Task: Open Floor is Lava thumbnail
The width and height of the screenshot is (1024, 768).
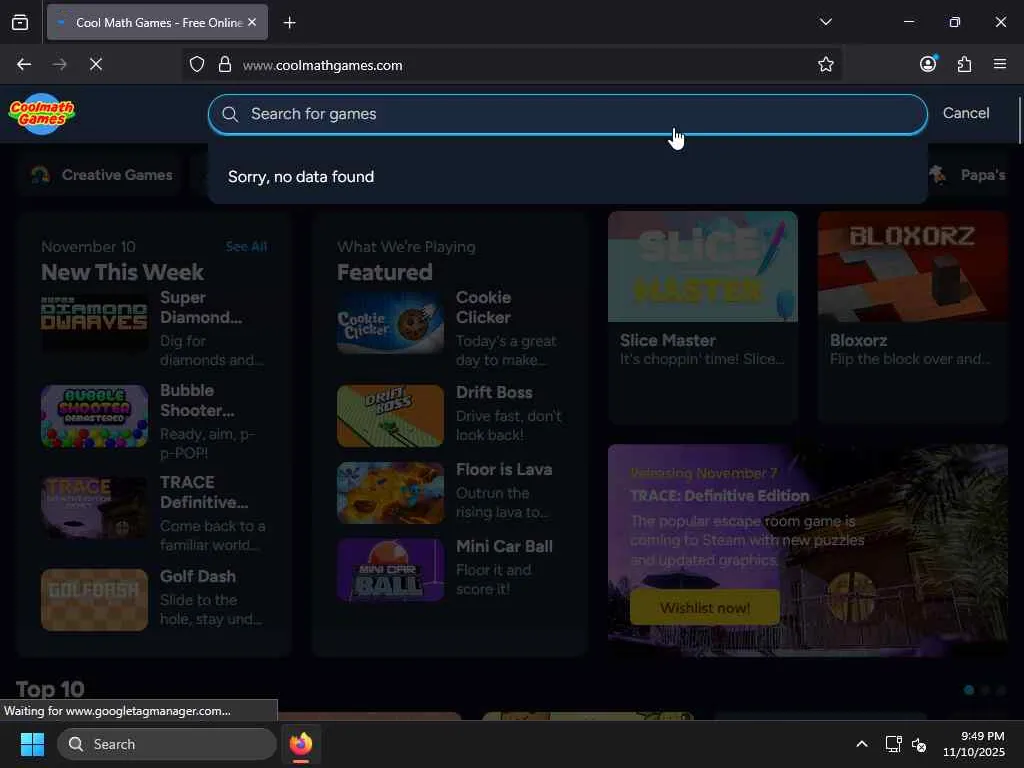Action: (x=390, y=493)
